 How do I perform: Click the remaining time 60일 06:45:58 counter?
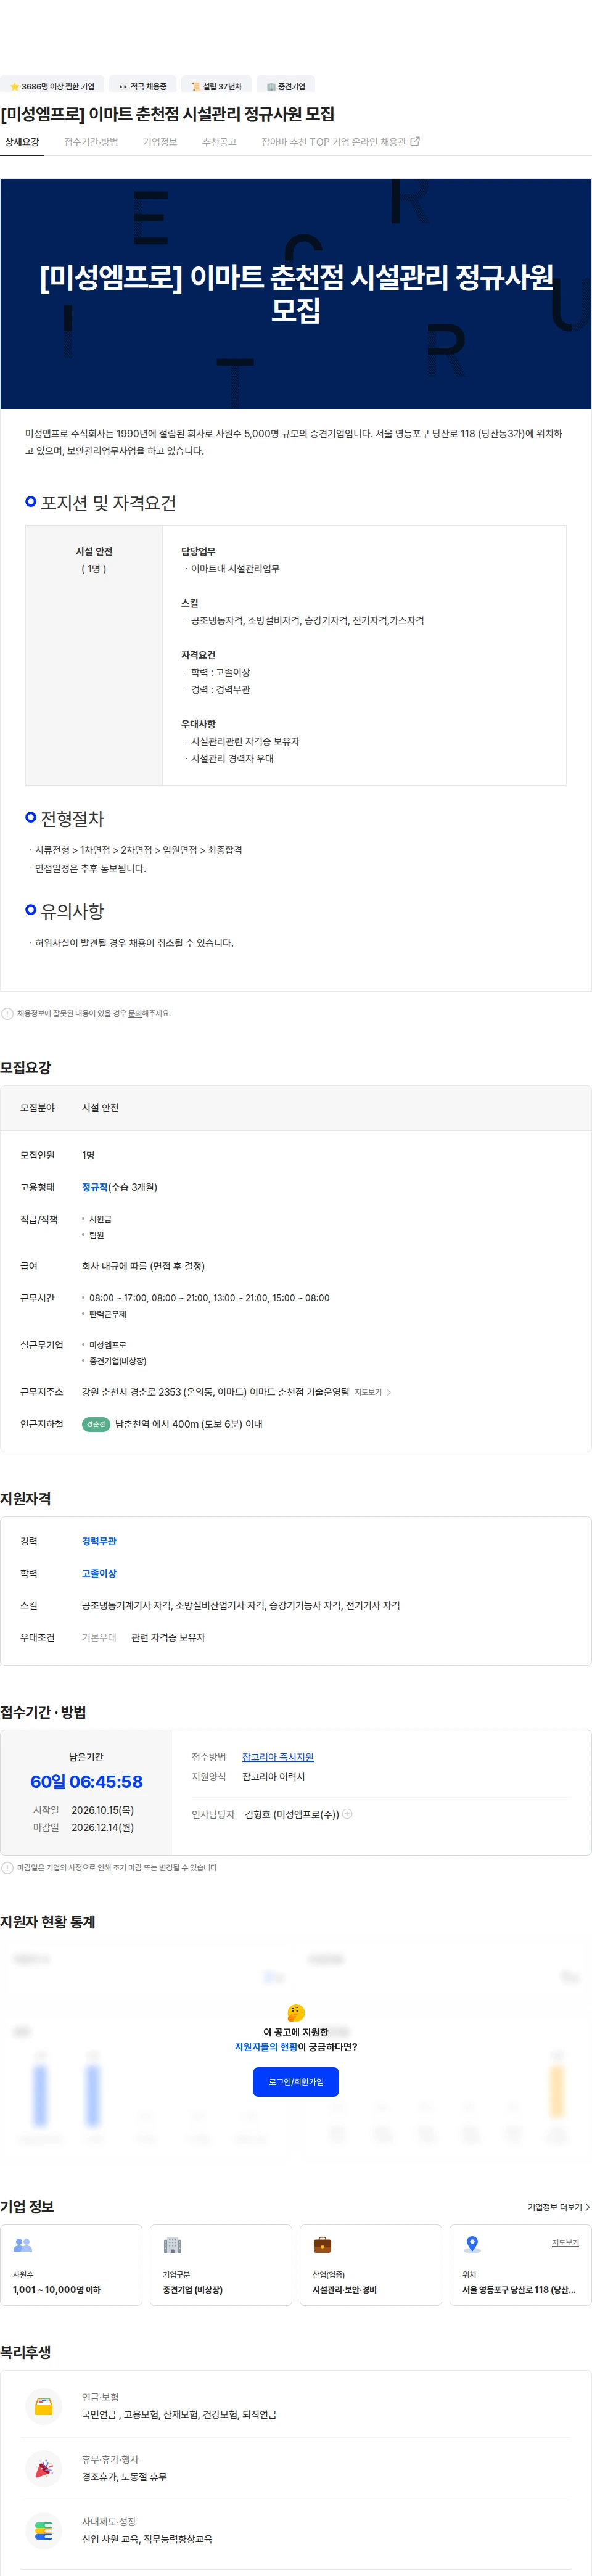(86, 1782)
